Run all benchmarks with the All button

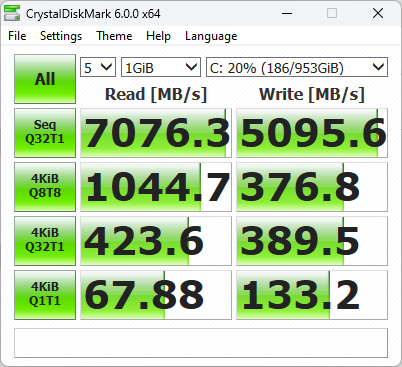pos(45,79)
